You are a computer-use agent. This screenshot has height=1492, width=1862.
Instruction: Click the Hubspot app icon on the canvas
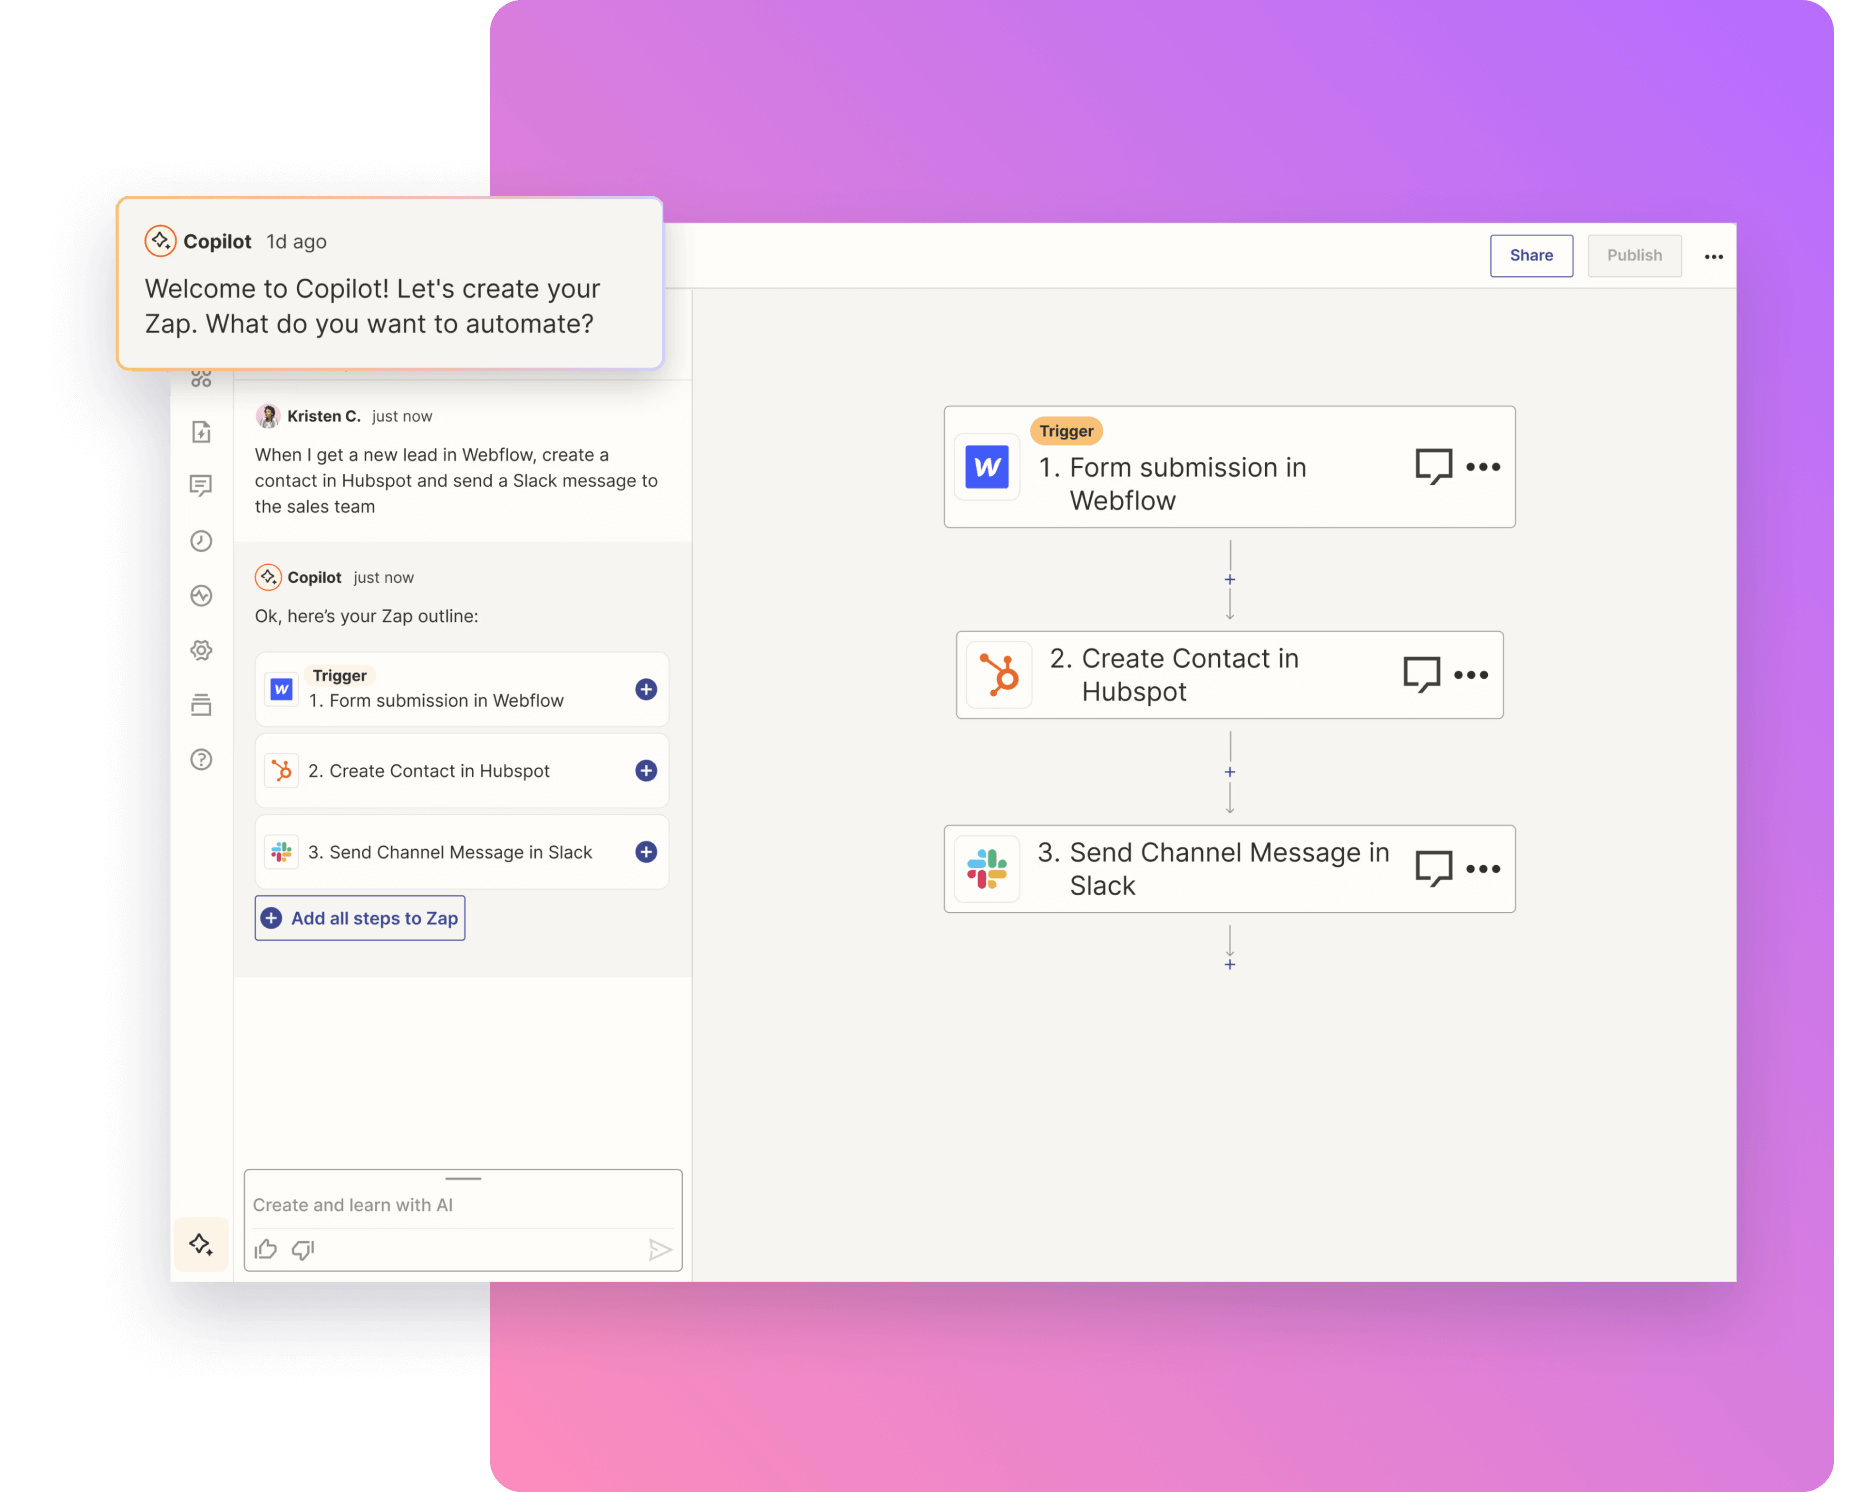pos(999,674)
